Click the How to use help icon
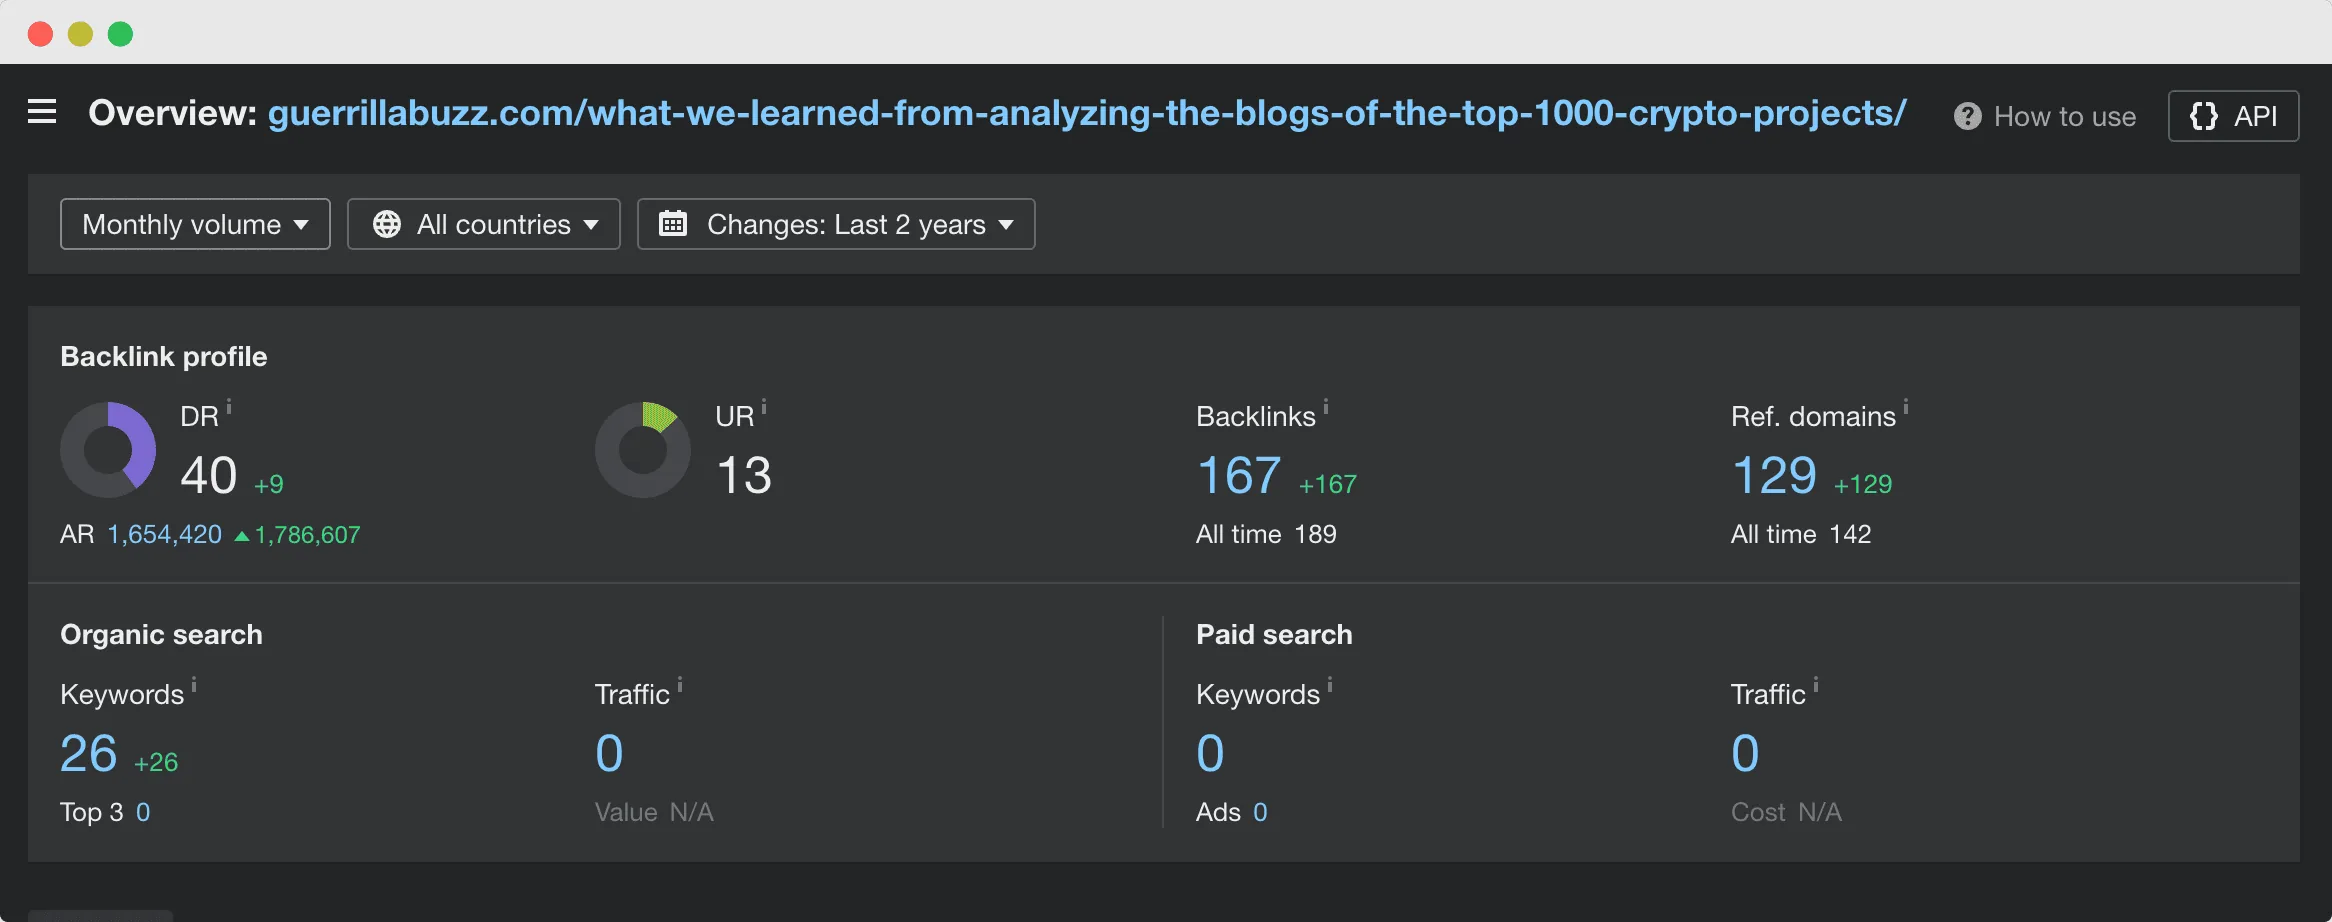This screenshot has width=2332, height=922. (1967, 117)
